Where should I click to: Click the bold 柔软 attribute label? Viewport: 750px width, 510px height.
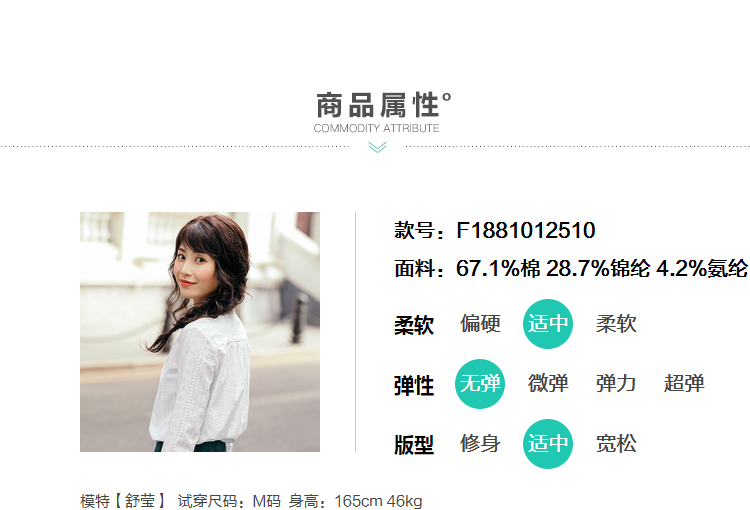coord(414,325)
